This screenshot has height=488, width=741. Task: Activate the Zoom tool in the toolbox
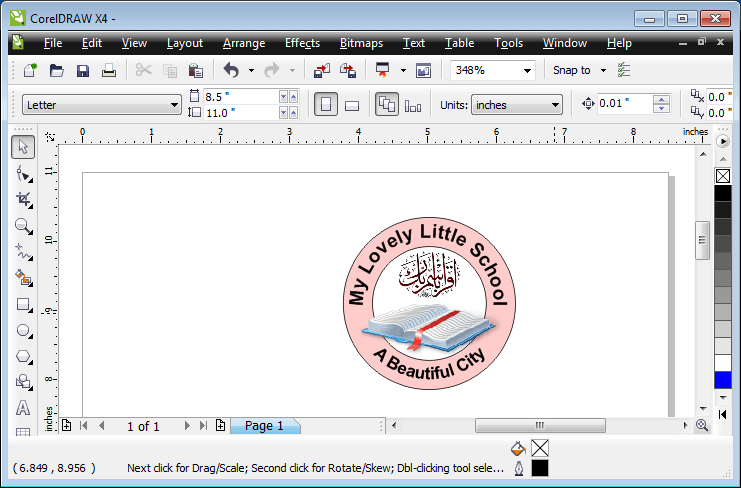pos(24,226)
